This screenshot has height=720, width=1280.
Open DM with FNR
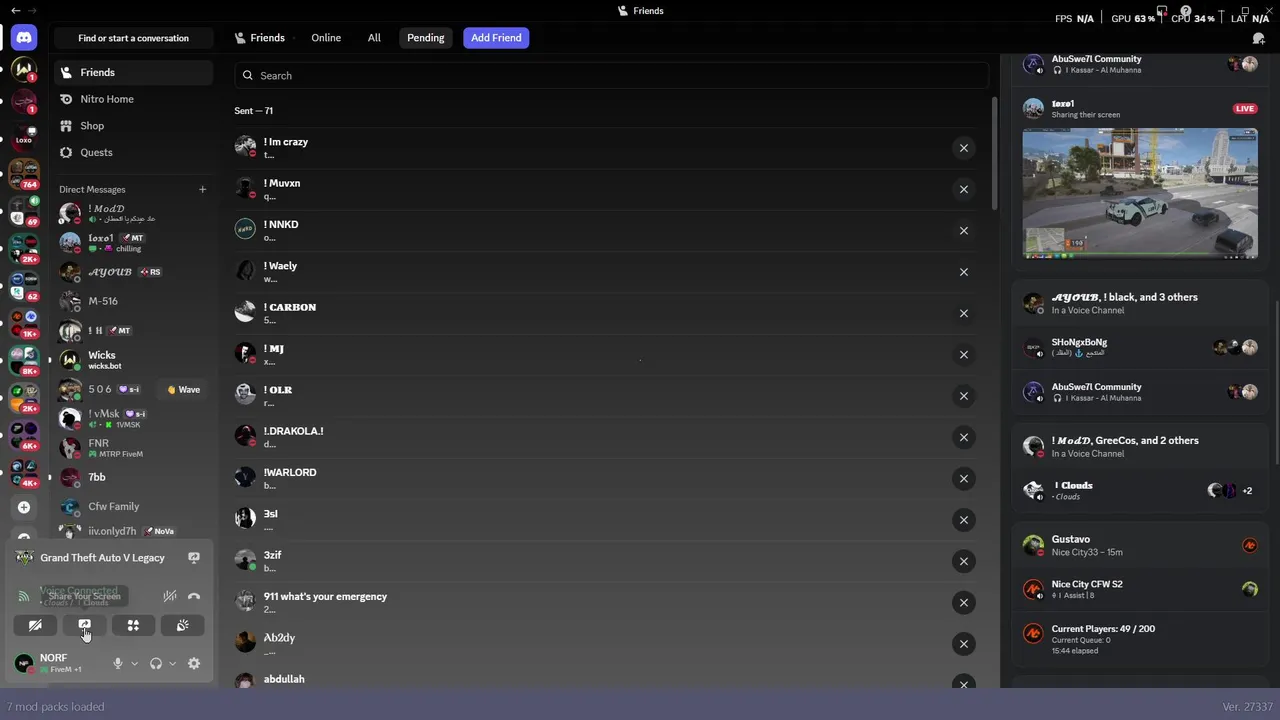click(133, 448)
